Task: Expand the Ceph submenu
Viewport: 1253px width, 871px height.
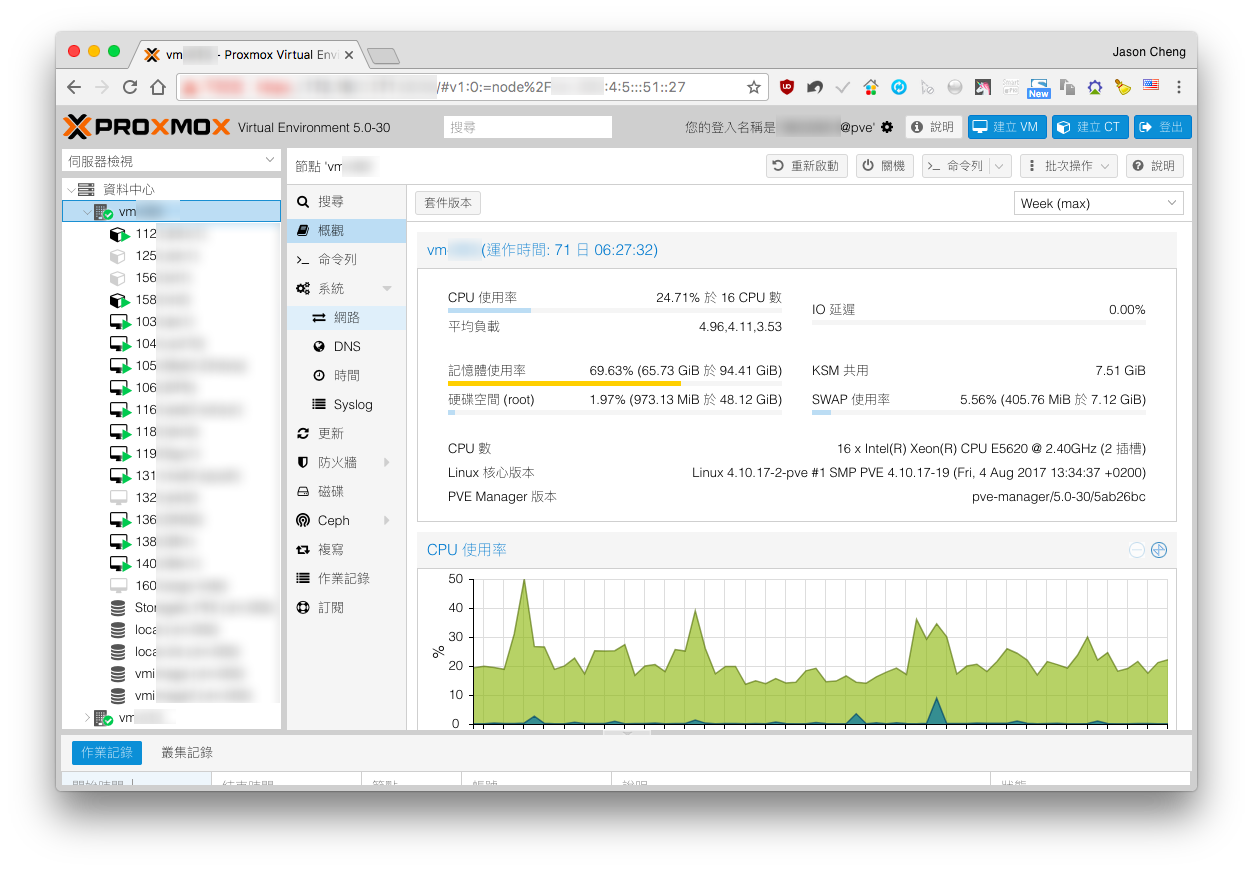Action: coord(387,521)
